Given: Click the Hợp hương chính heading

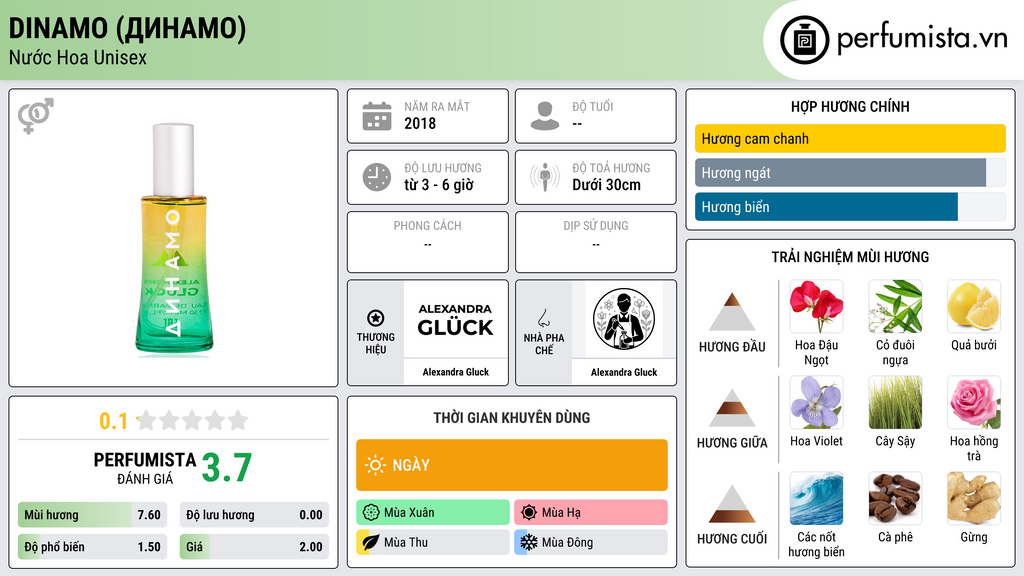Looking at the screenshot, I should 850,106.
